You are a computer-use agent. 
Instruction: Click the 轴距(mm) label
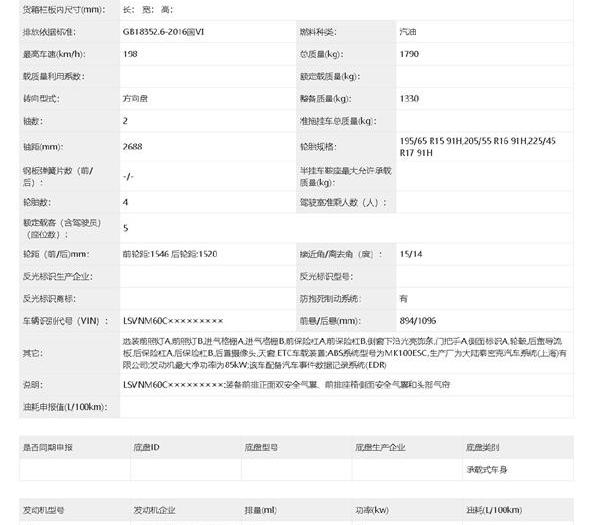coord(43,147)
